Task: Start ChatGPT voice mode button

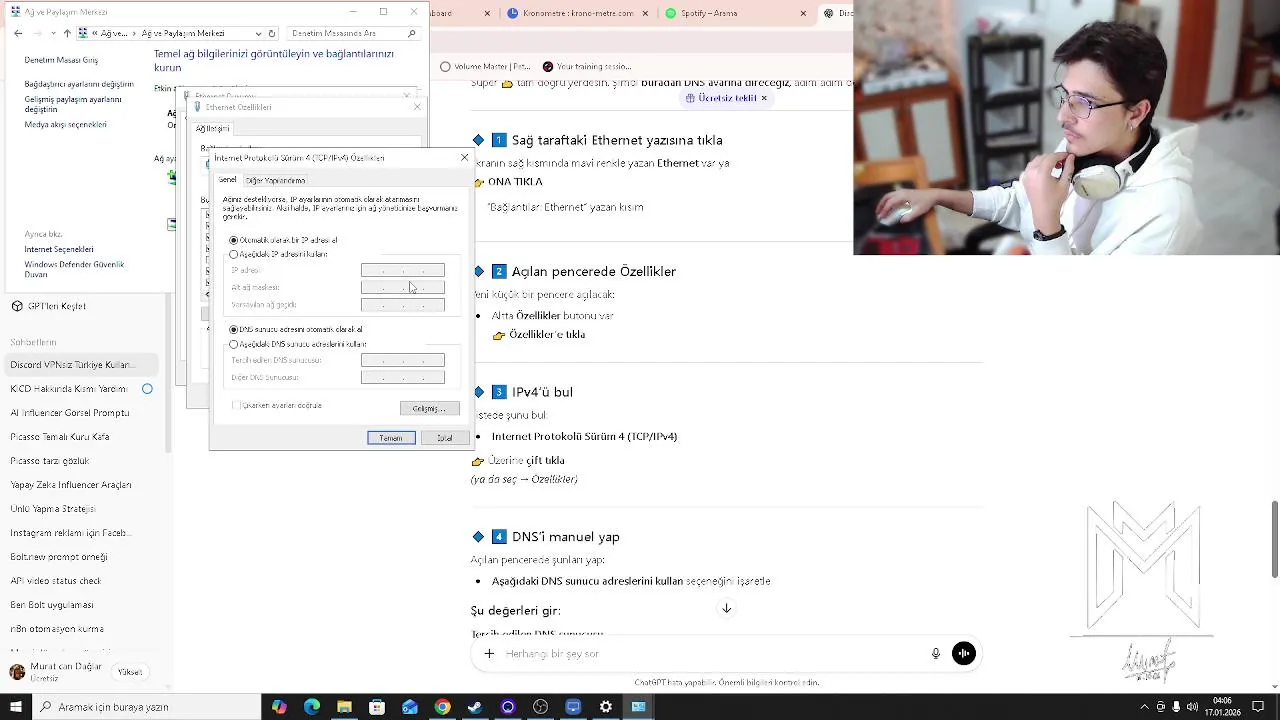Action: 964,653
